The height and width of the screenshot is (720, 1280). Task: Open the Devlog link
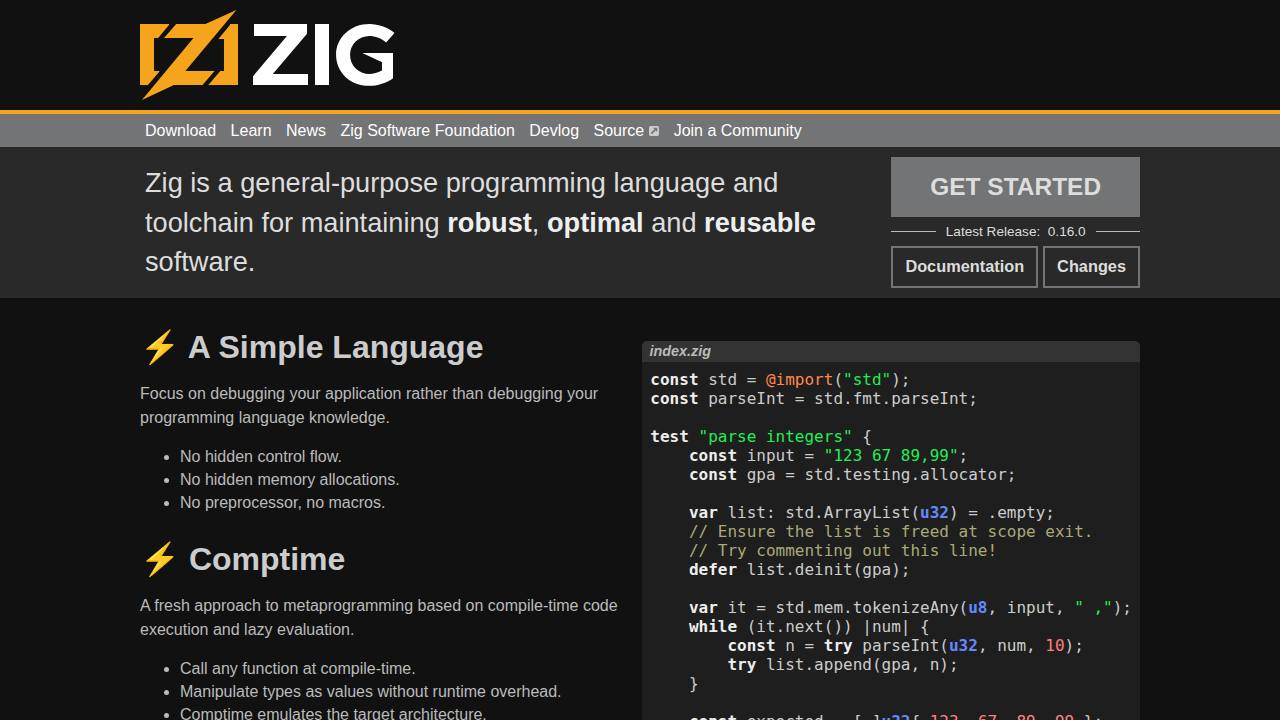(x=554, y=130)
